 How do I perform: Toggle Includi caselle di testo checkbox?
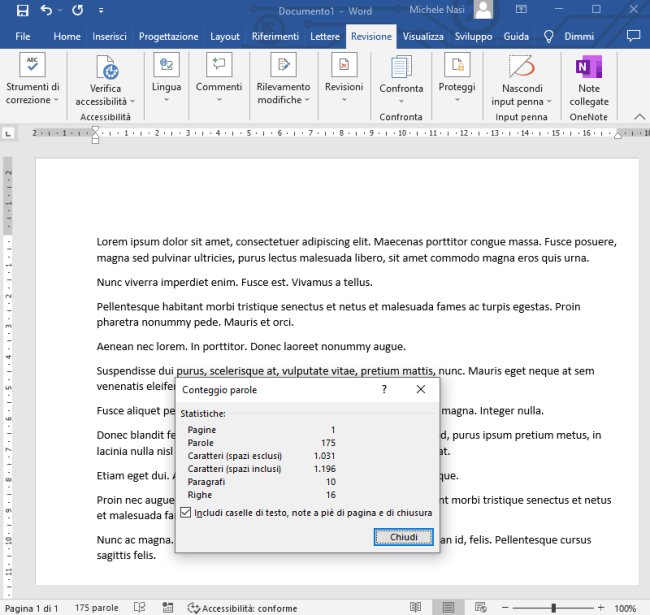click(186, 513)
